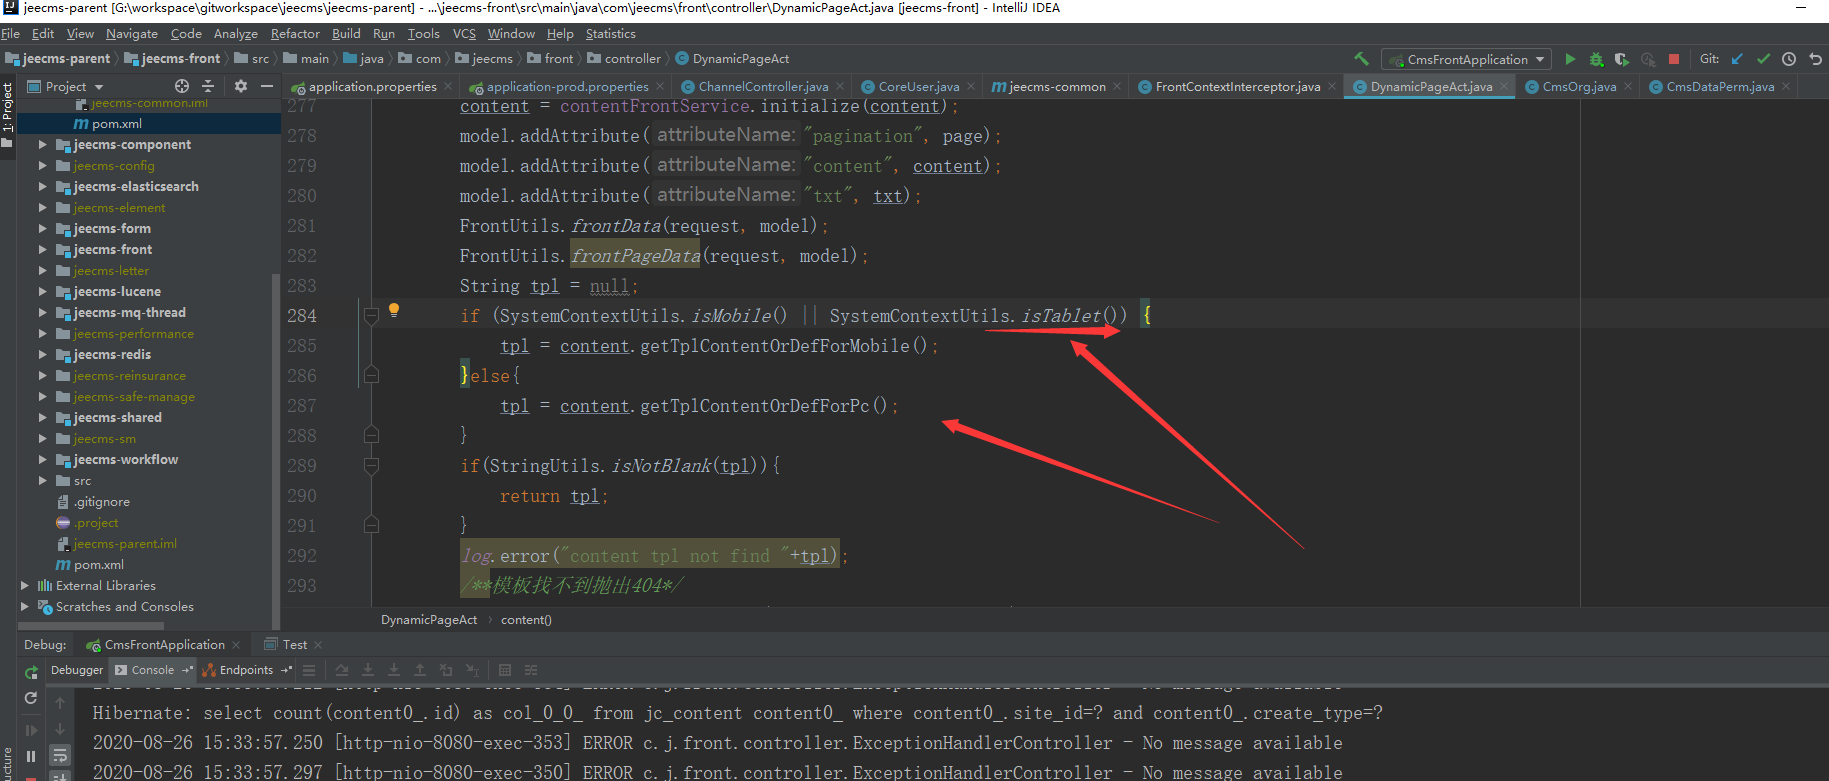Open the Refactor menu
Screen dimensions: 1829x781
point(295,33)
